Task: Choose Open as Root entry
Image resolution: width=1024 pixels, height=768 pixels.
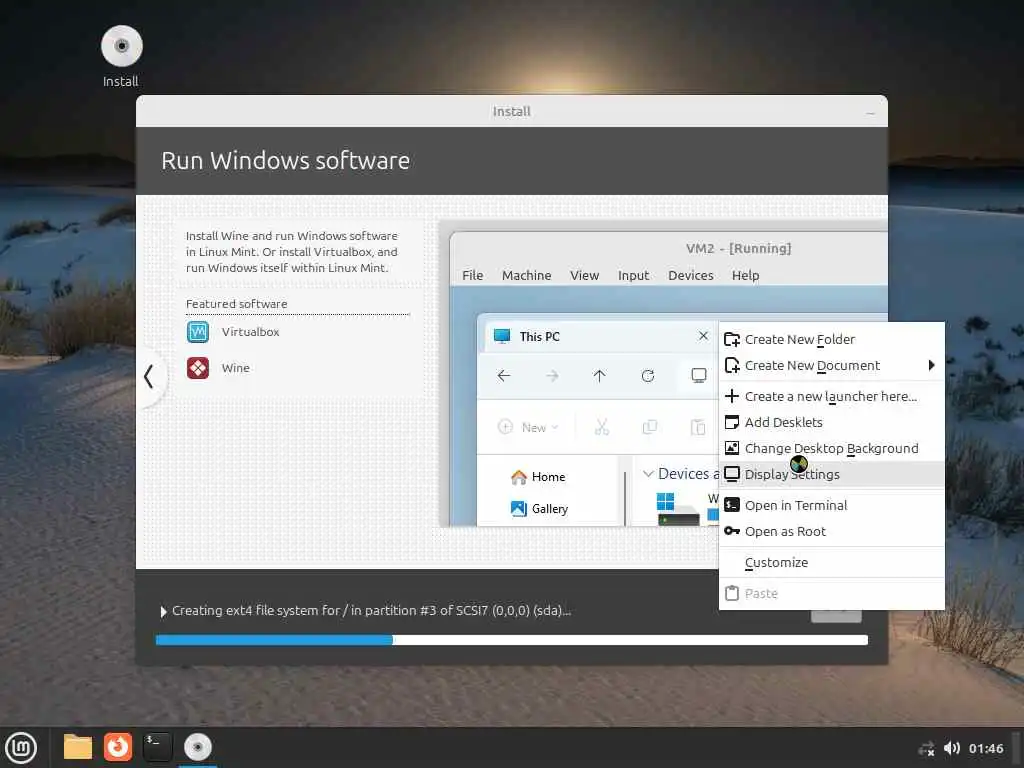Action: (x=831, y=532)
